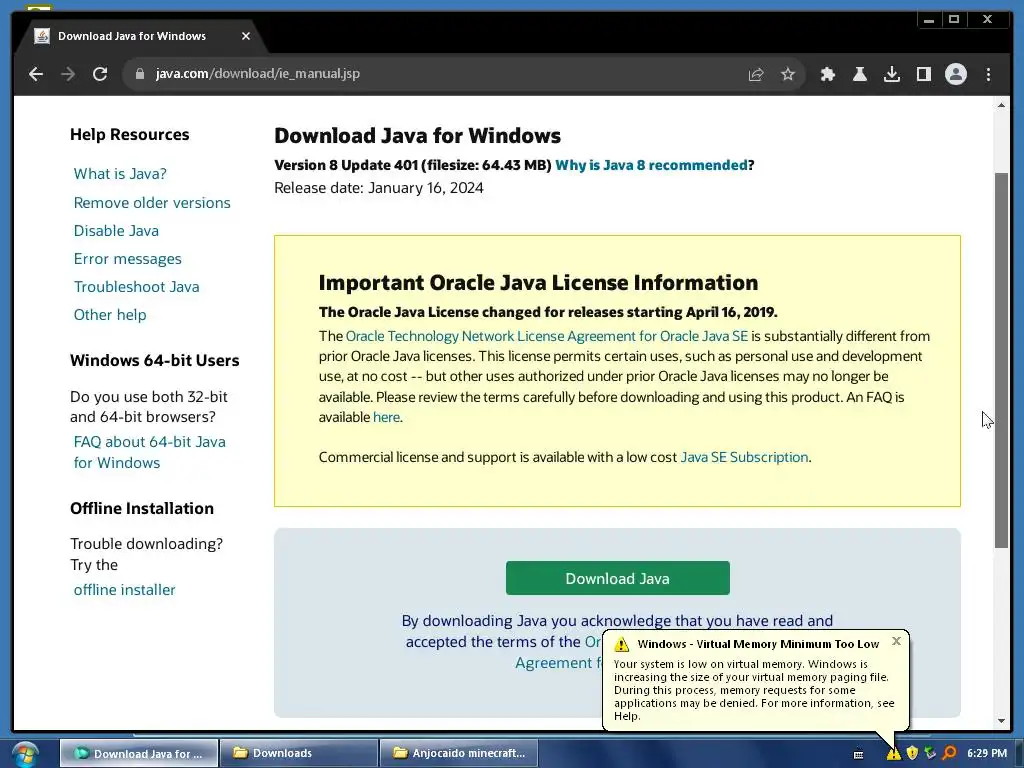The width and height of the screenshot is (1024, 768).
Task: Share this page using the share icon
Action: tap(756, 74)
